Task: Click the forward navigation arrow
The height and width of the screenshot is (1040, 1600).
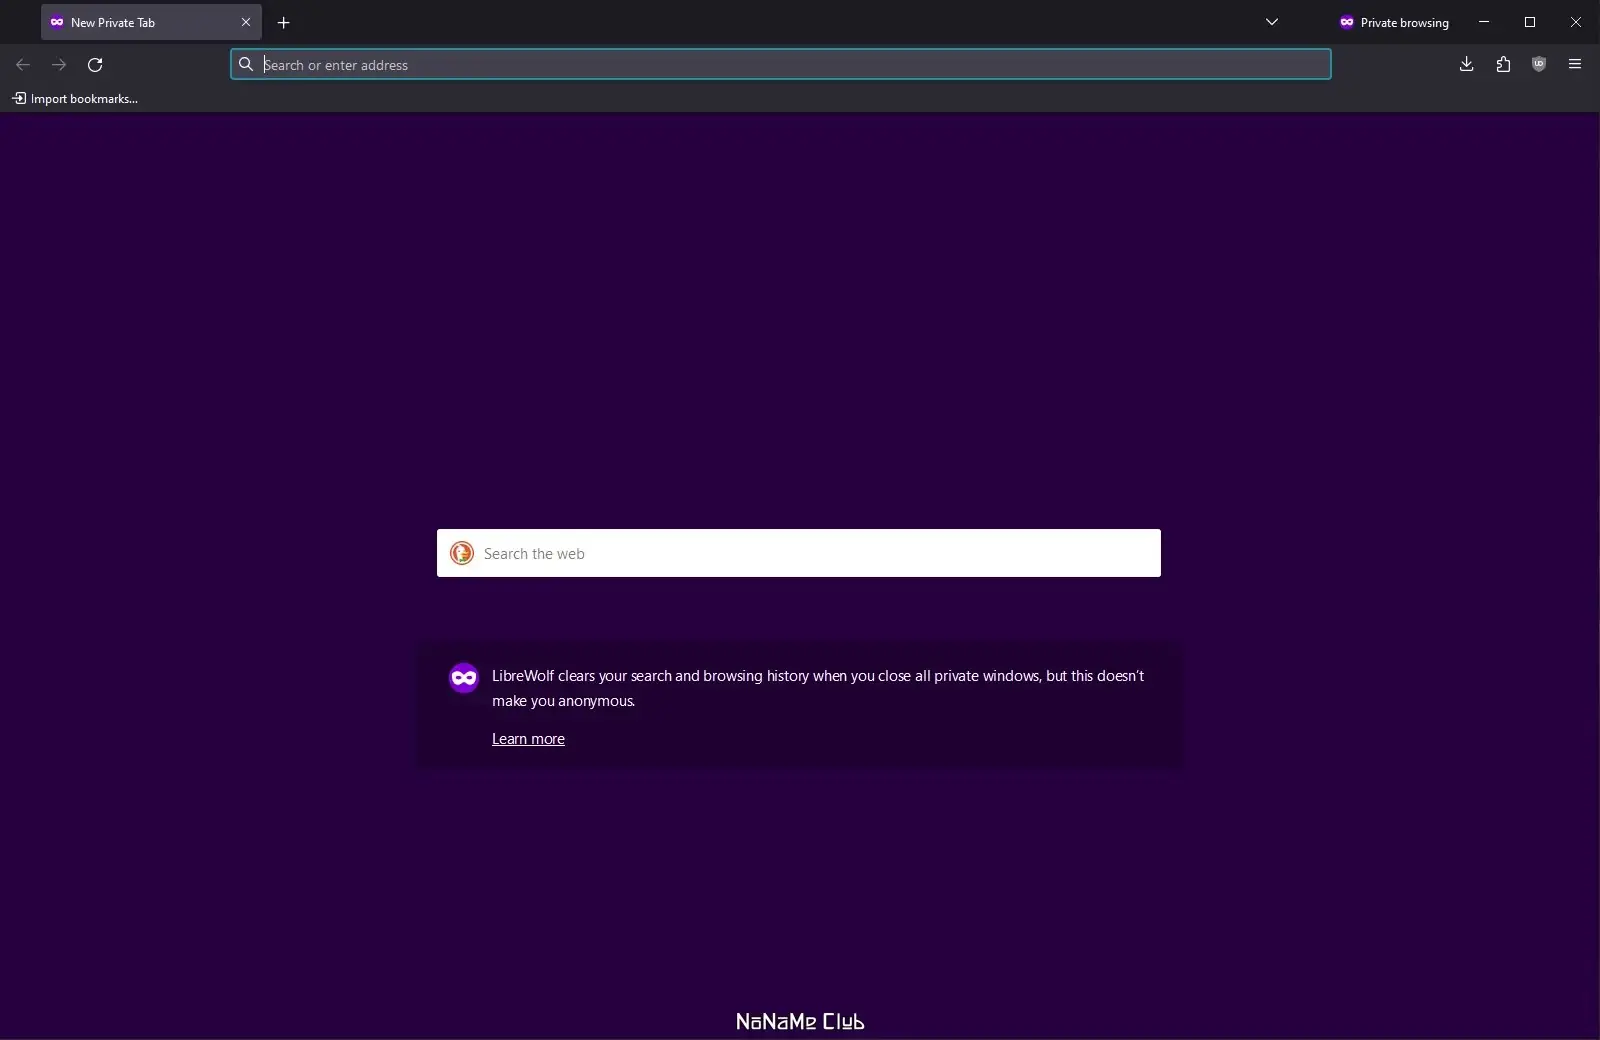Action: (x=59, y=65)
